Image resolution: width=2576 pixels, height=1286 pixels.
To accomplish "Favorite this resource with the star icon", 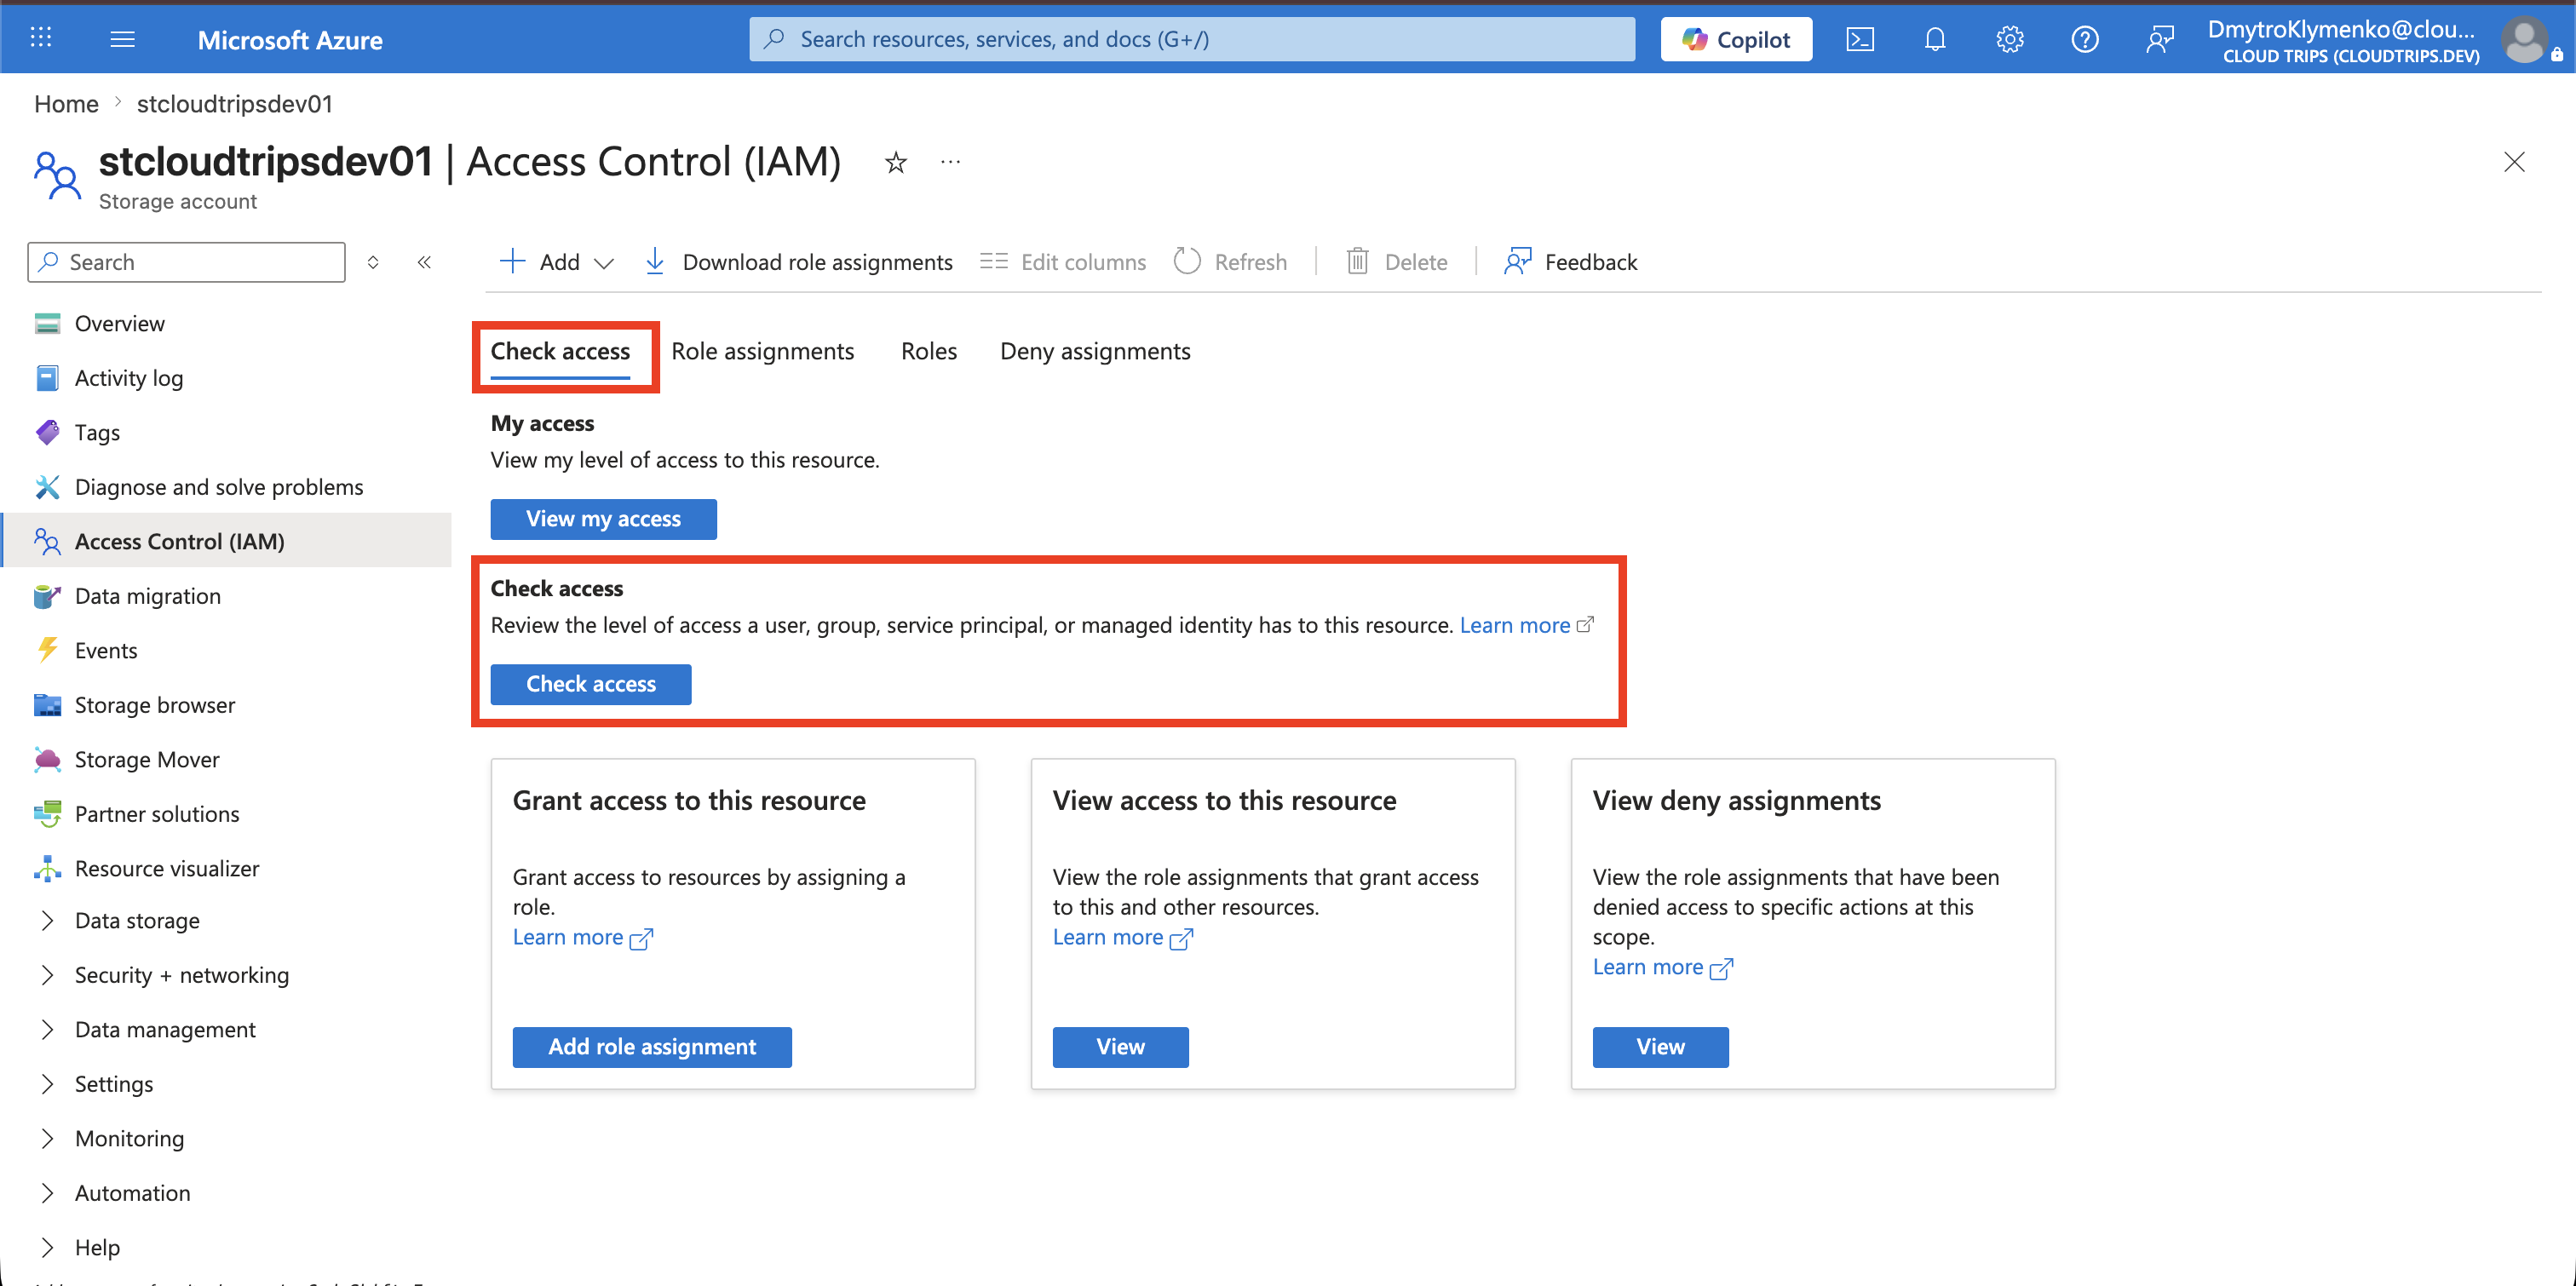I will coord(895,162).
